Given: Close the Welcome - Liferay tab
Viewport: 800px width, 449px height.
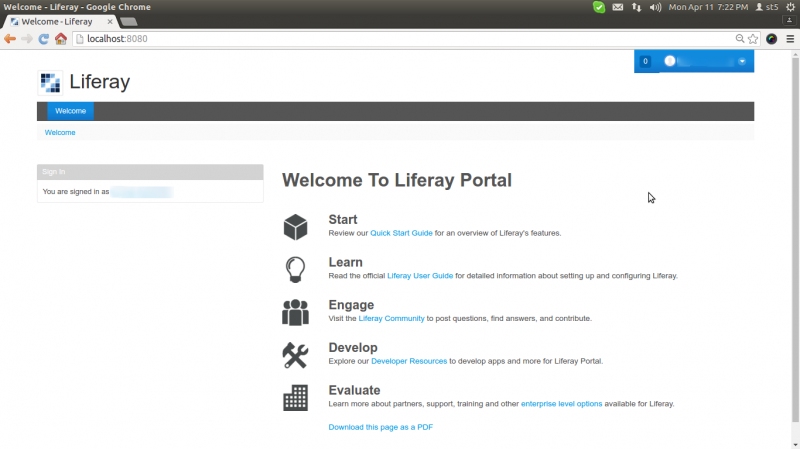Looking at the screenshot, I should click(110, 21).
